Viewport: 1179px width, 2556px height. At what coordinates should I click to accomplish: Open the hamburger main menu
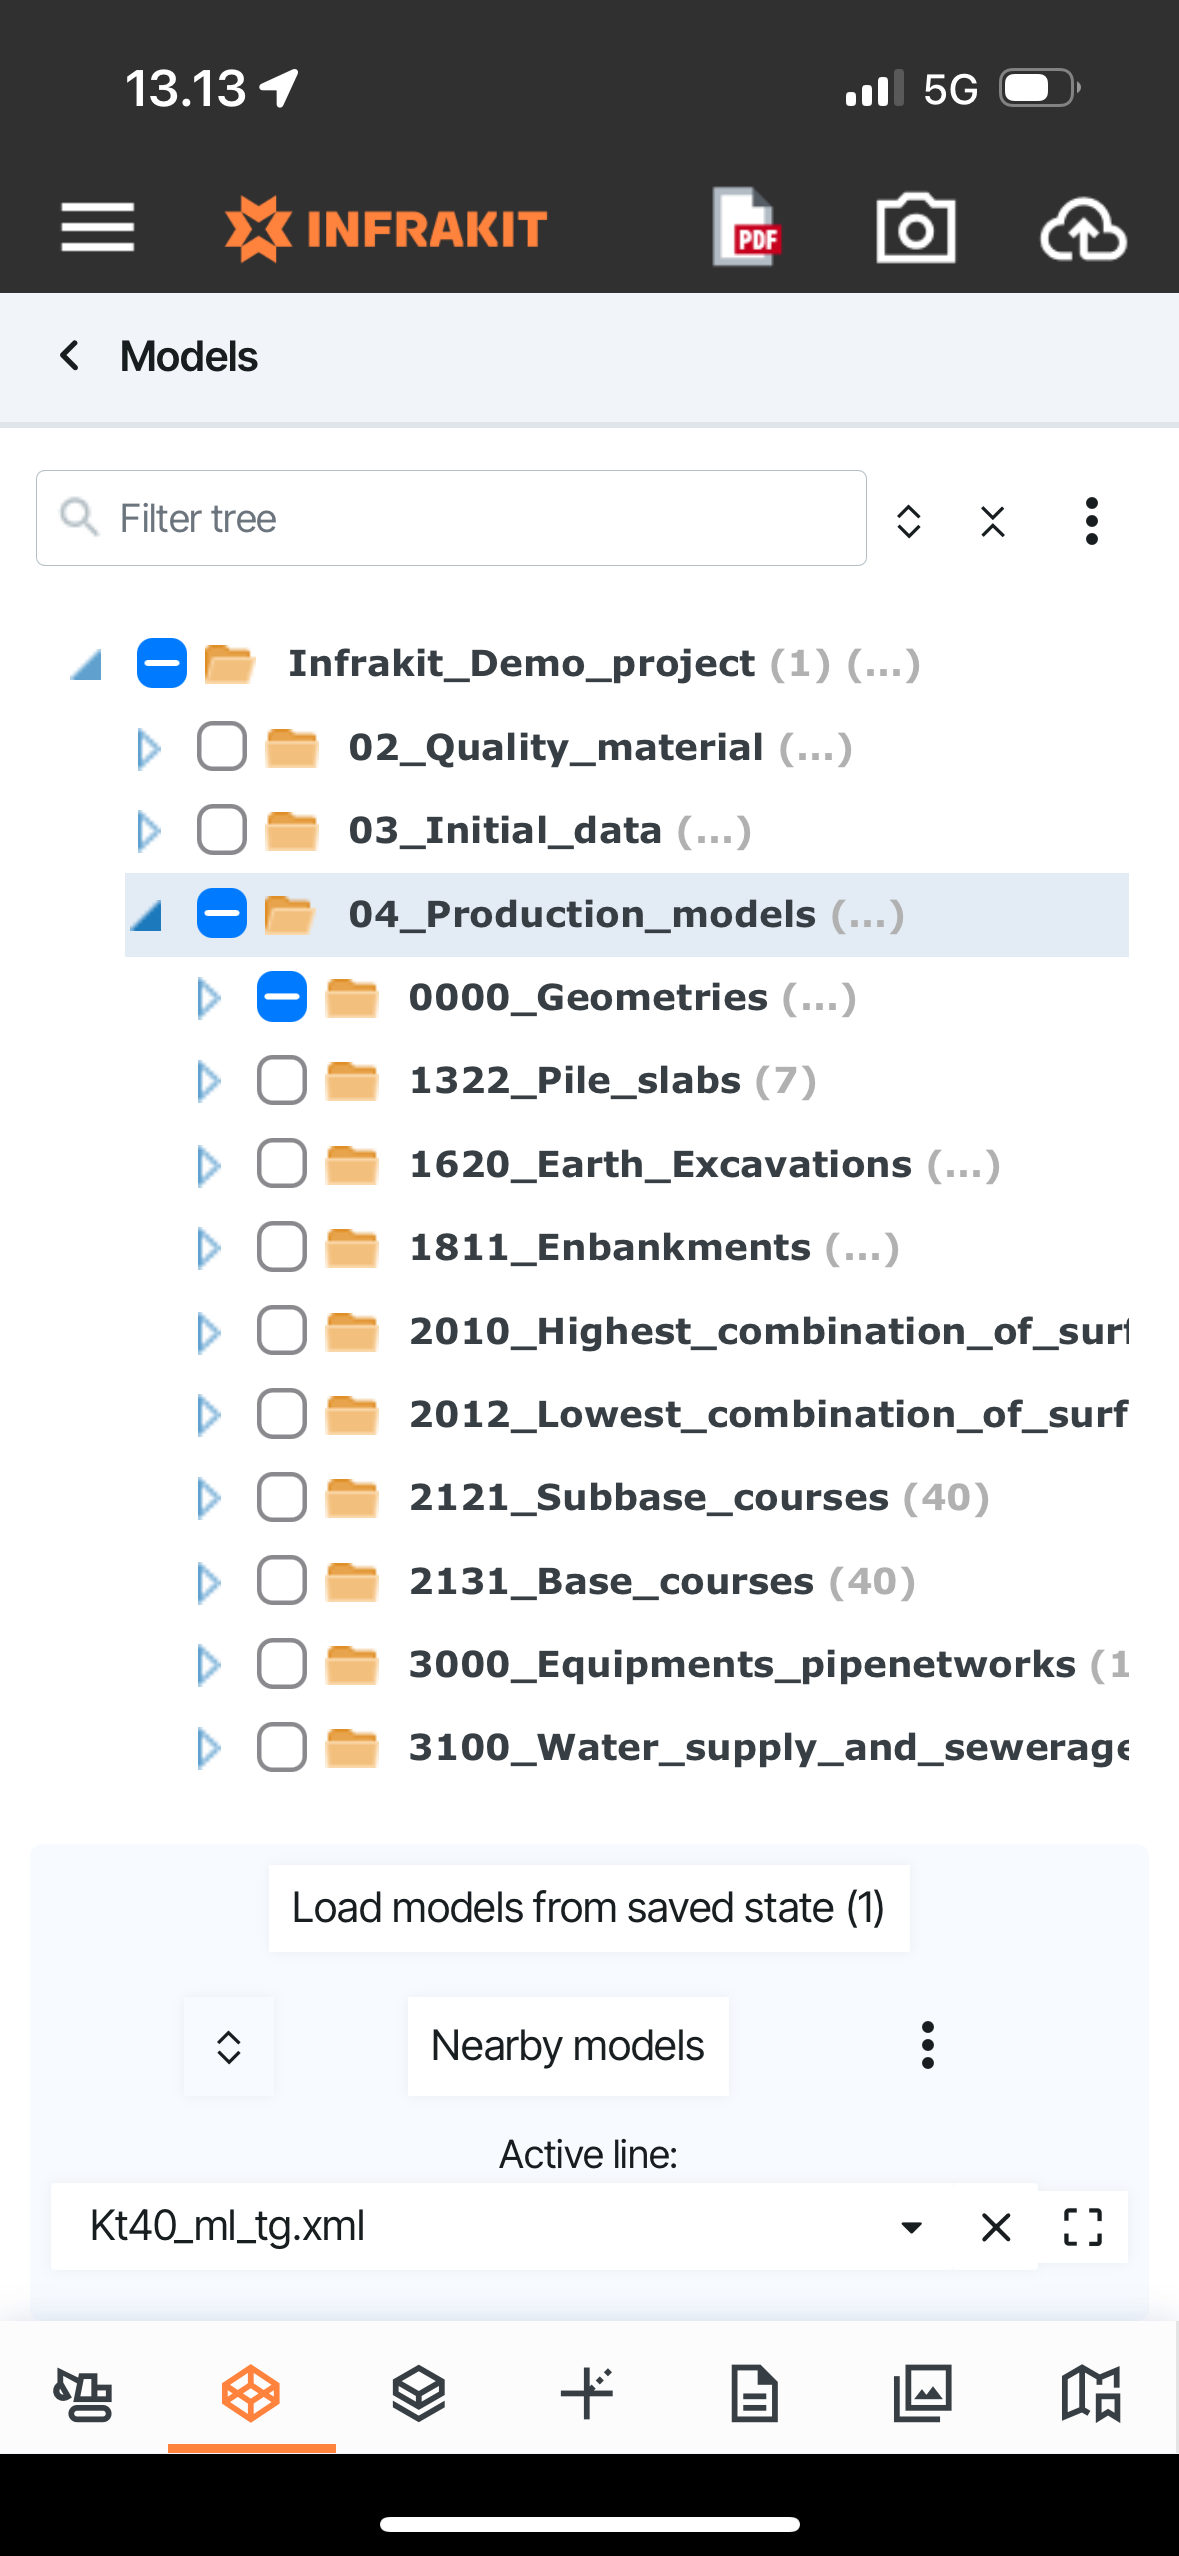[x=97, y=227]
